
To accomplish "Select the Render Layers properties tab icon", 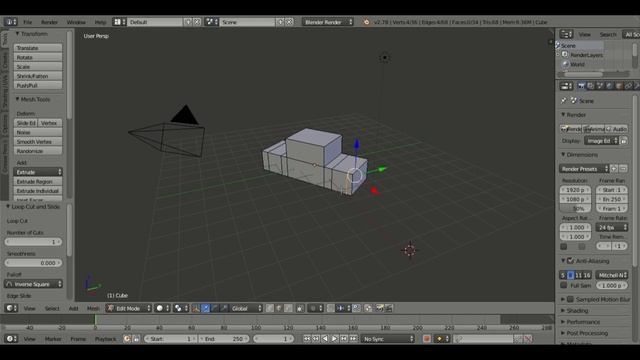I will [x=591, y=86].
